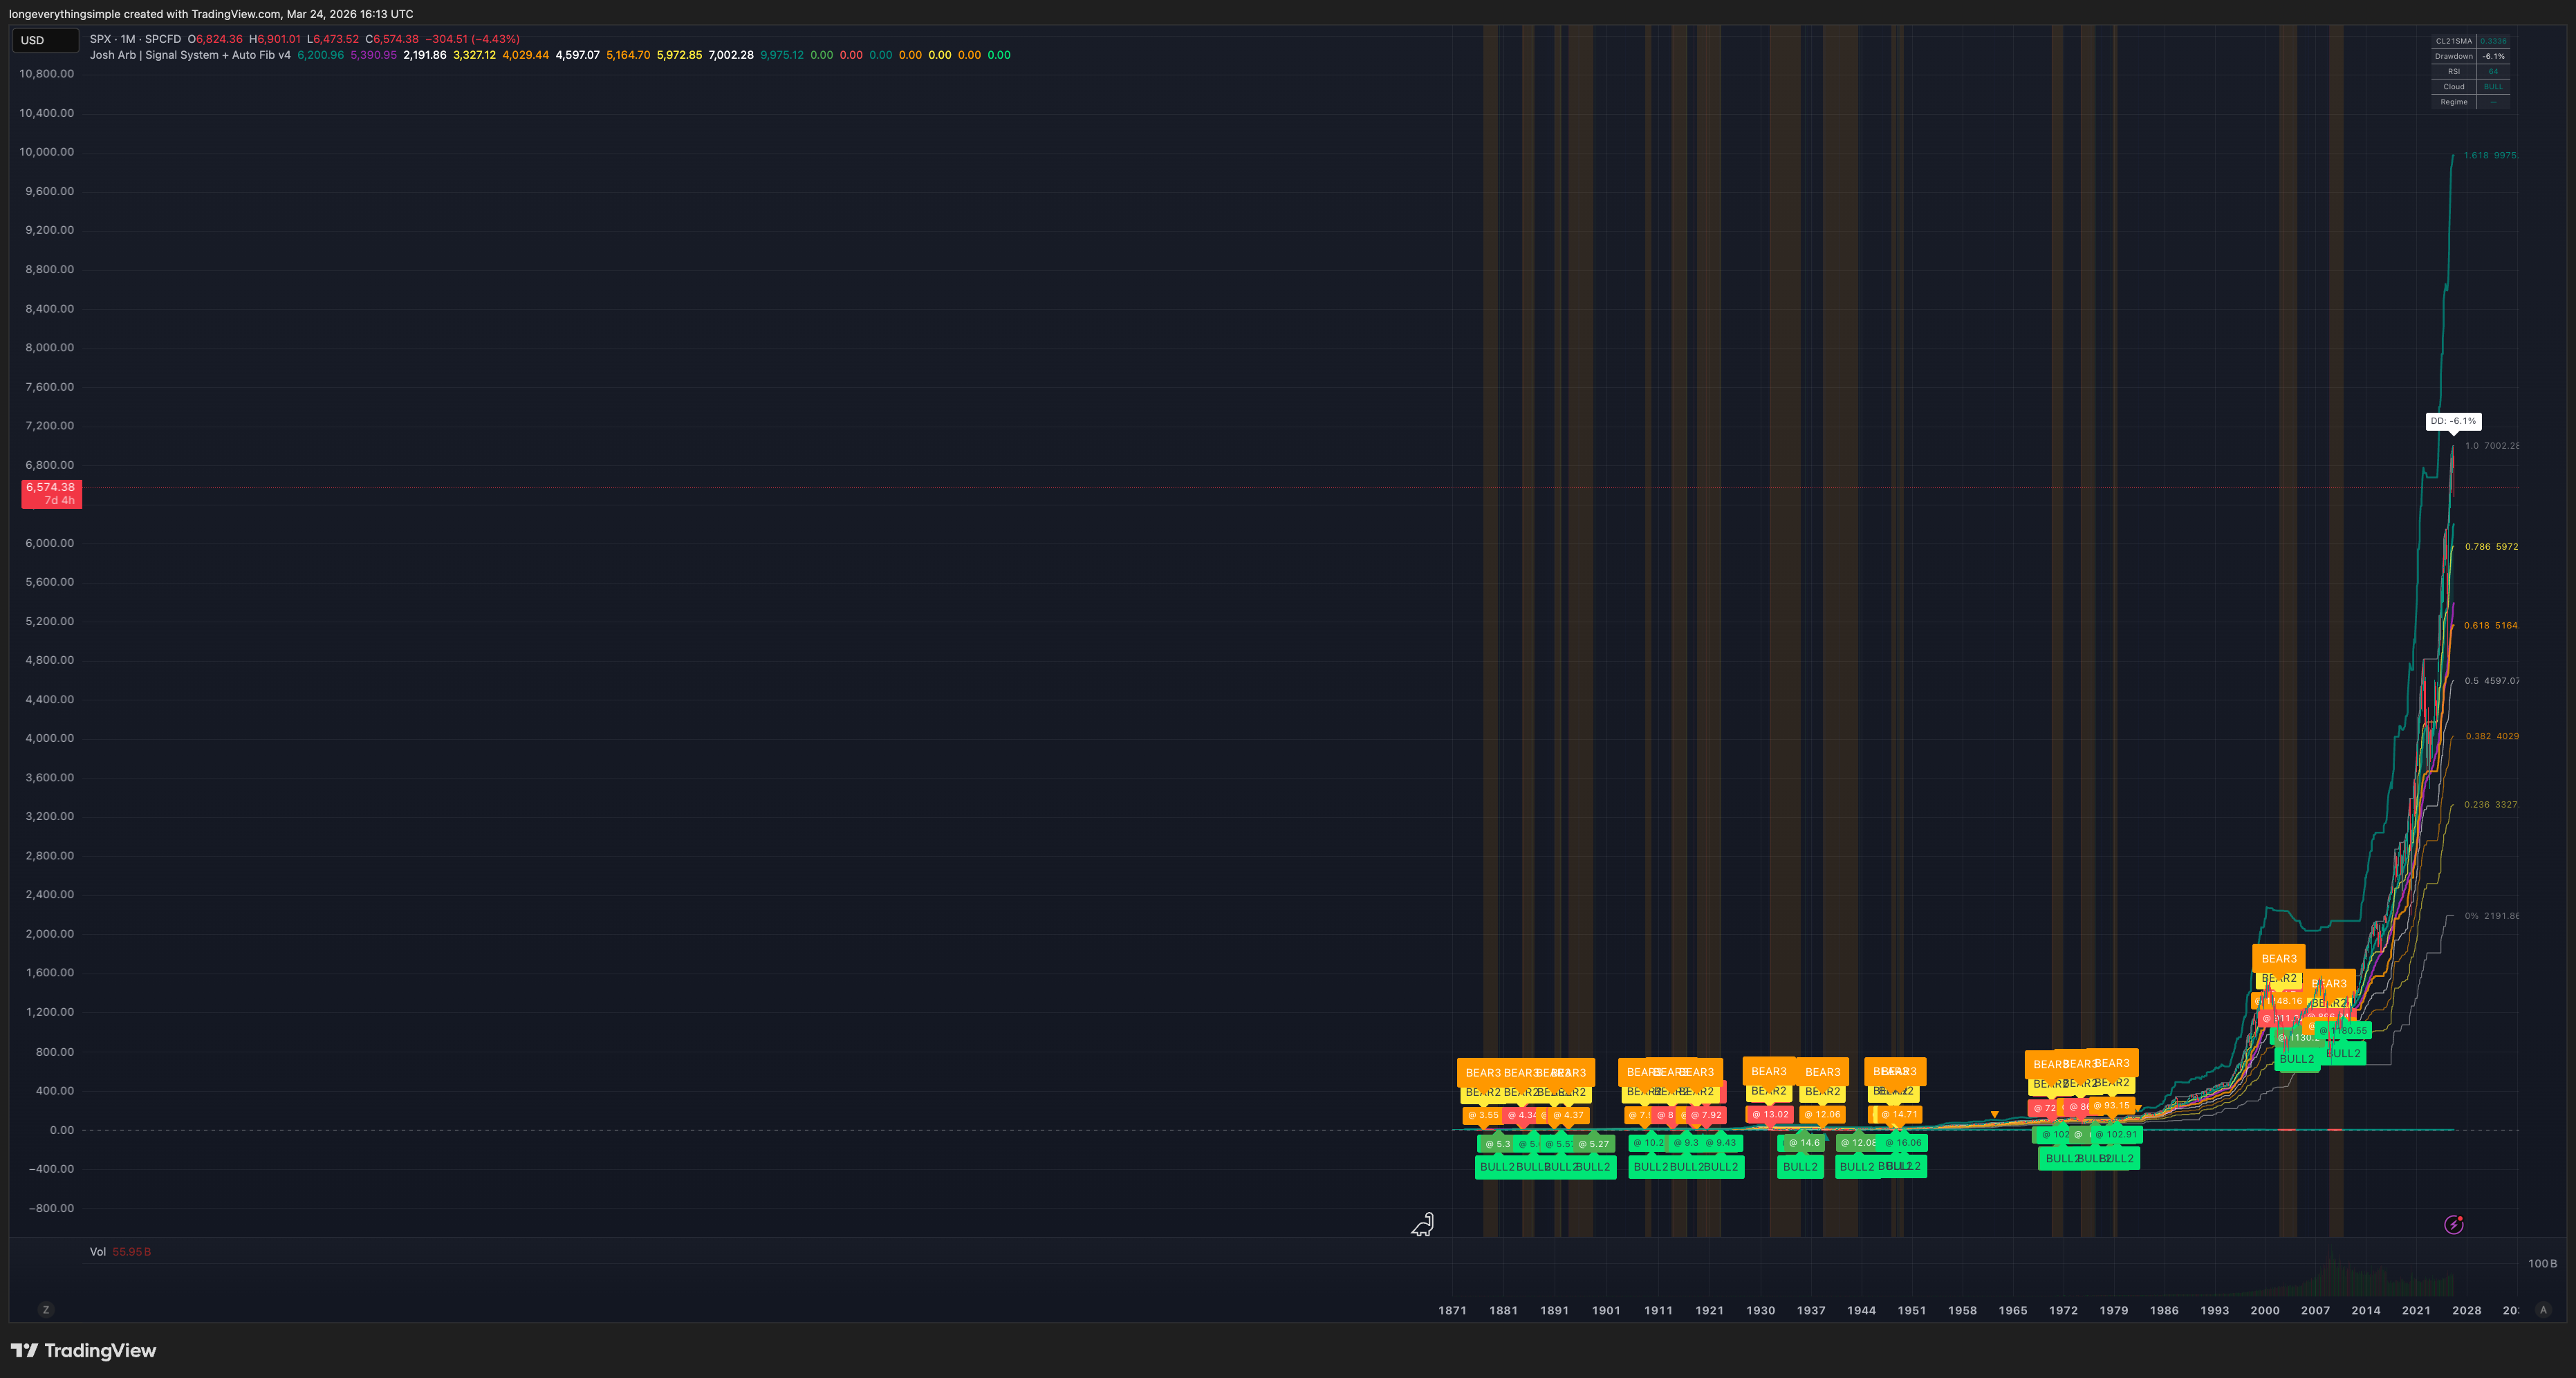
Task: Click the DD: -6.1% drawdown callout
Action: [x=2453, y=421]
